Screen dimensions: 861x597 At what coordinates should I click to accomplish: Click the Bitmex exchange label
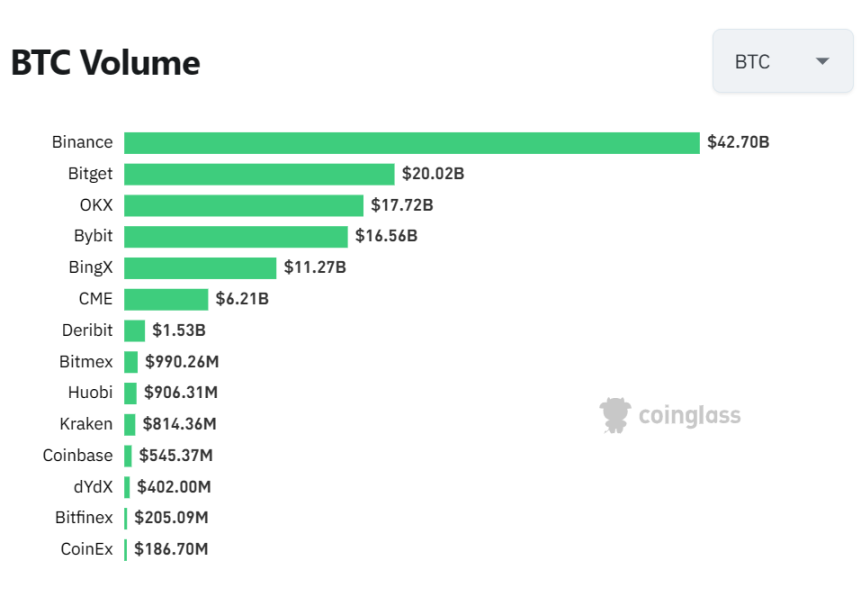86,361
